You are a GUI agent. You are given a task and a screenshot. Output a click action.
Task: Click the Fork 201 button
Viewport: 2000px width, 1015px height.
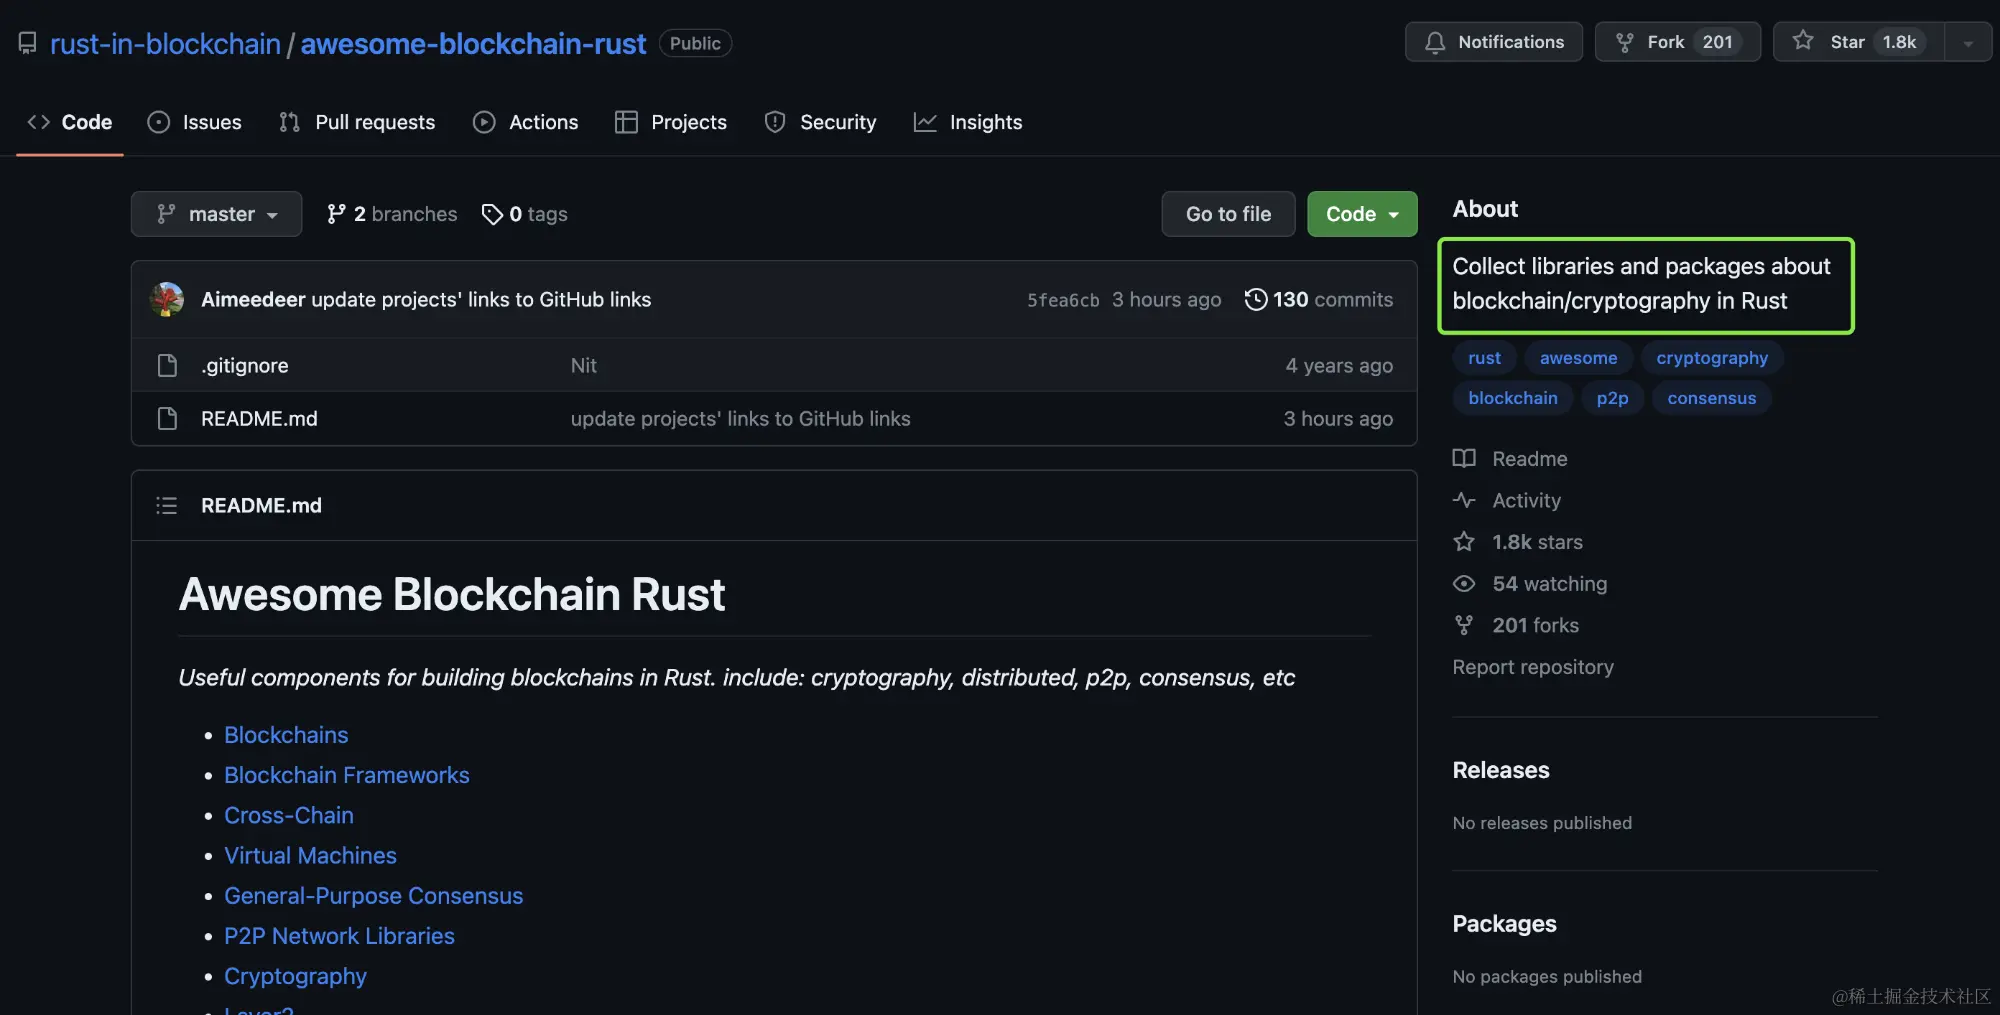coord(1678,42)
